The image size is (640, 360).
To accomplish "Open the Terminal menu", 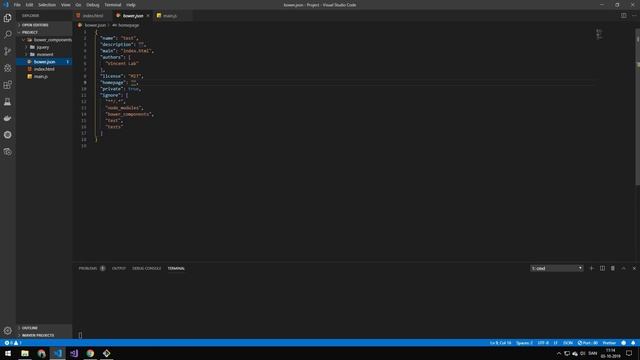I will [113, 5].
